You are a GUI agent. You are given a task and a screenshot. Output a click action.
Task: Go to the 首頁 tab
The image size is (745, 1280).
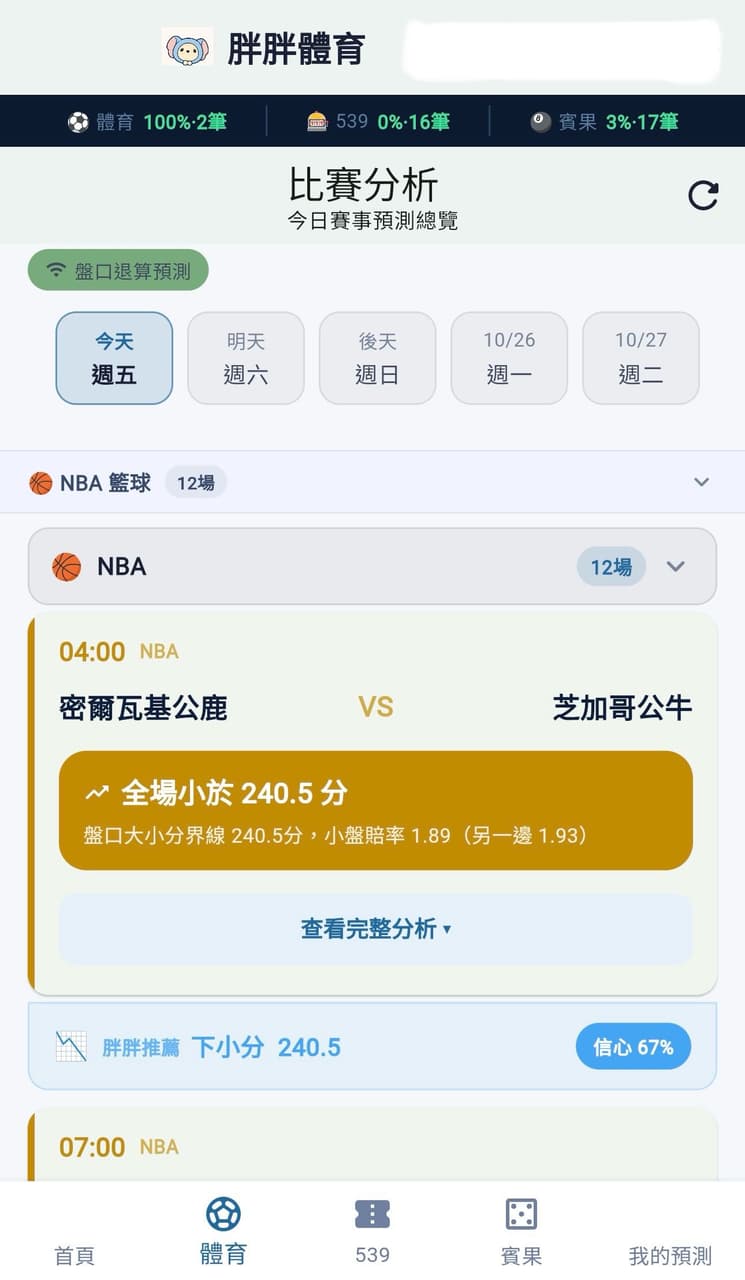[74, 1255]
